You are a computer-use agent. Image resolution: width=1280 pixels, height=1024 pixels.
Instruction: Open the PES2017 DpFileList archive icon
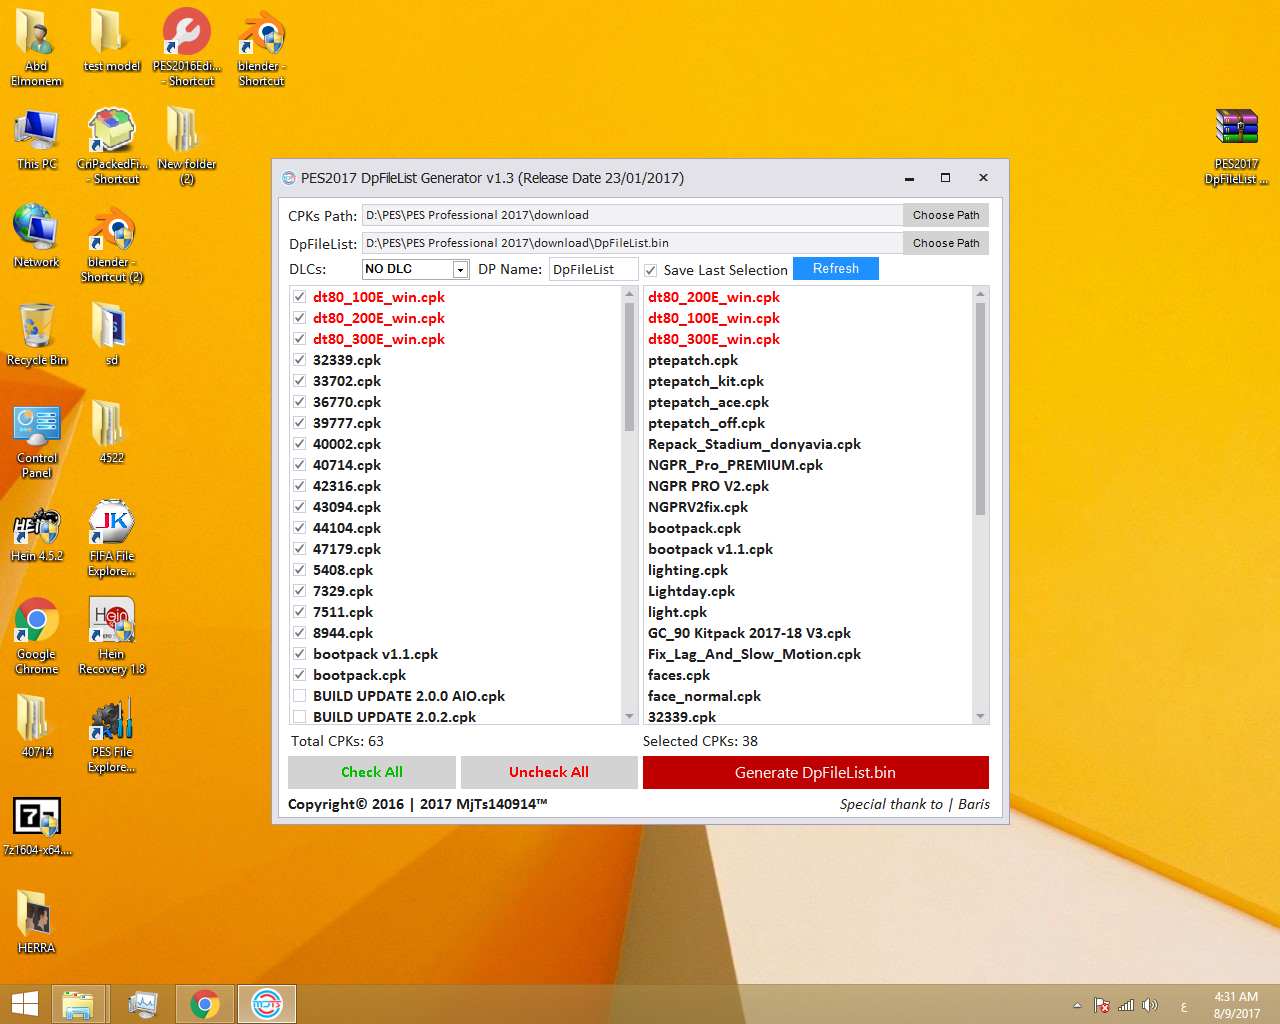(x=1236, y=145)
